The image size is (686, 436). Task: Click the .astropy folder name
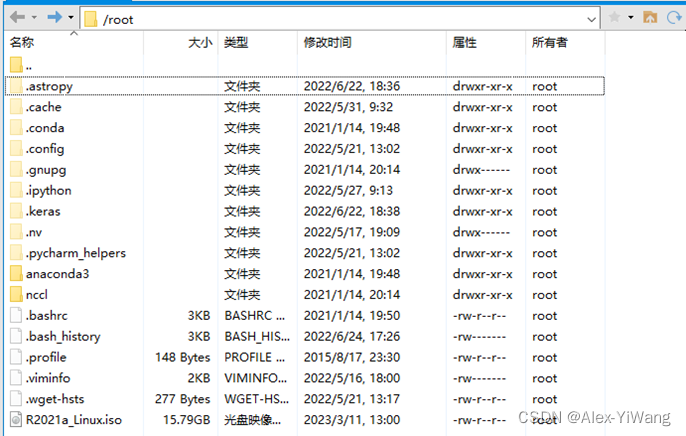tap(49, 87)
